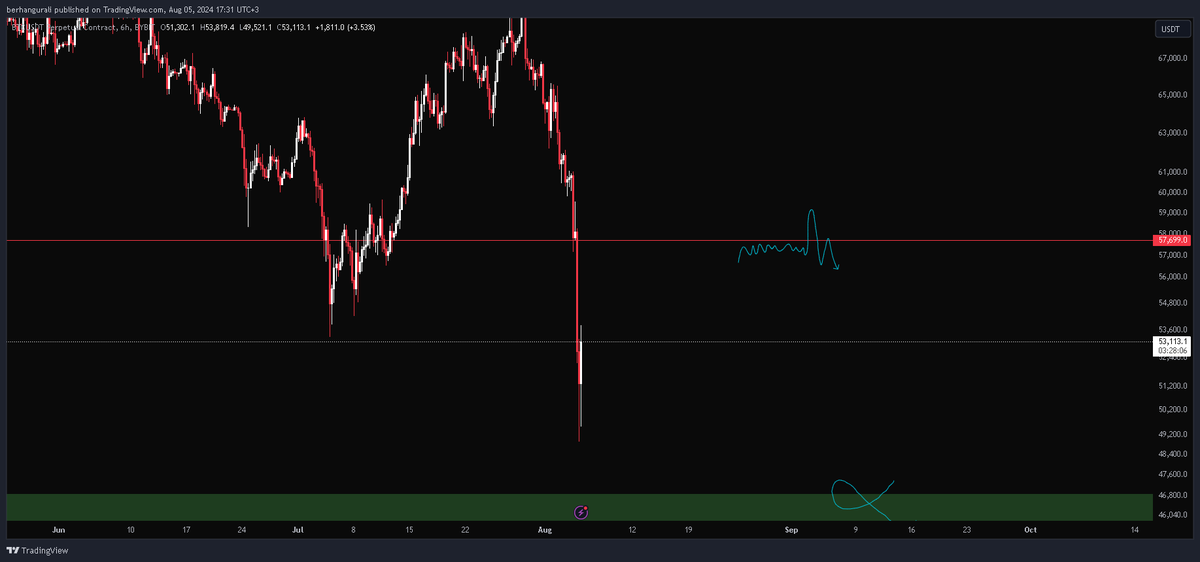
Task: Click the 67,000.0 price scale label
Action: pos(1172,58)
